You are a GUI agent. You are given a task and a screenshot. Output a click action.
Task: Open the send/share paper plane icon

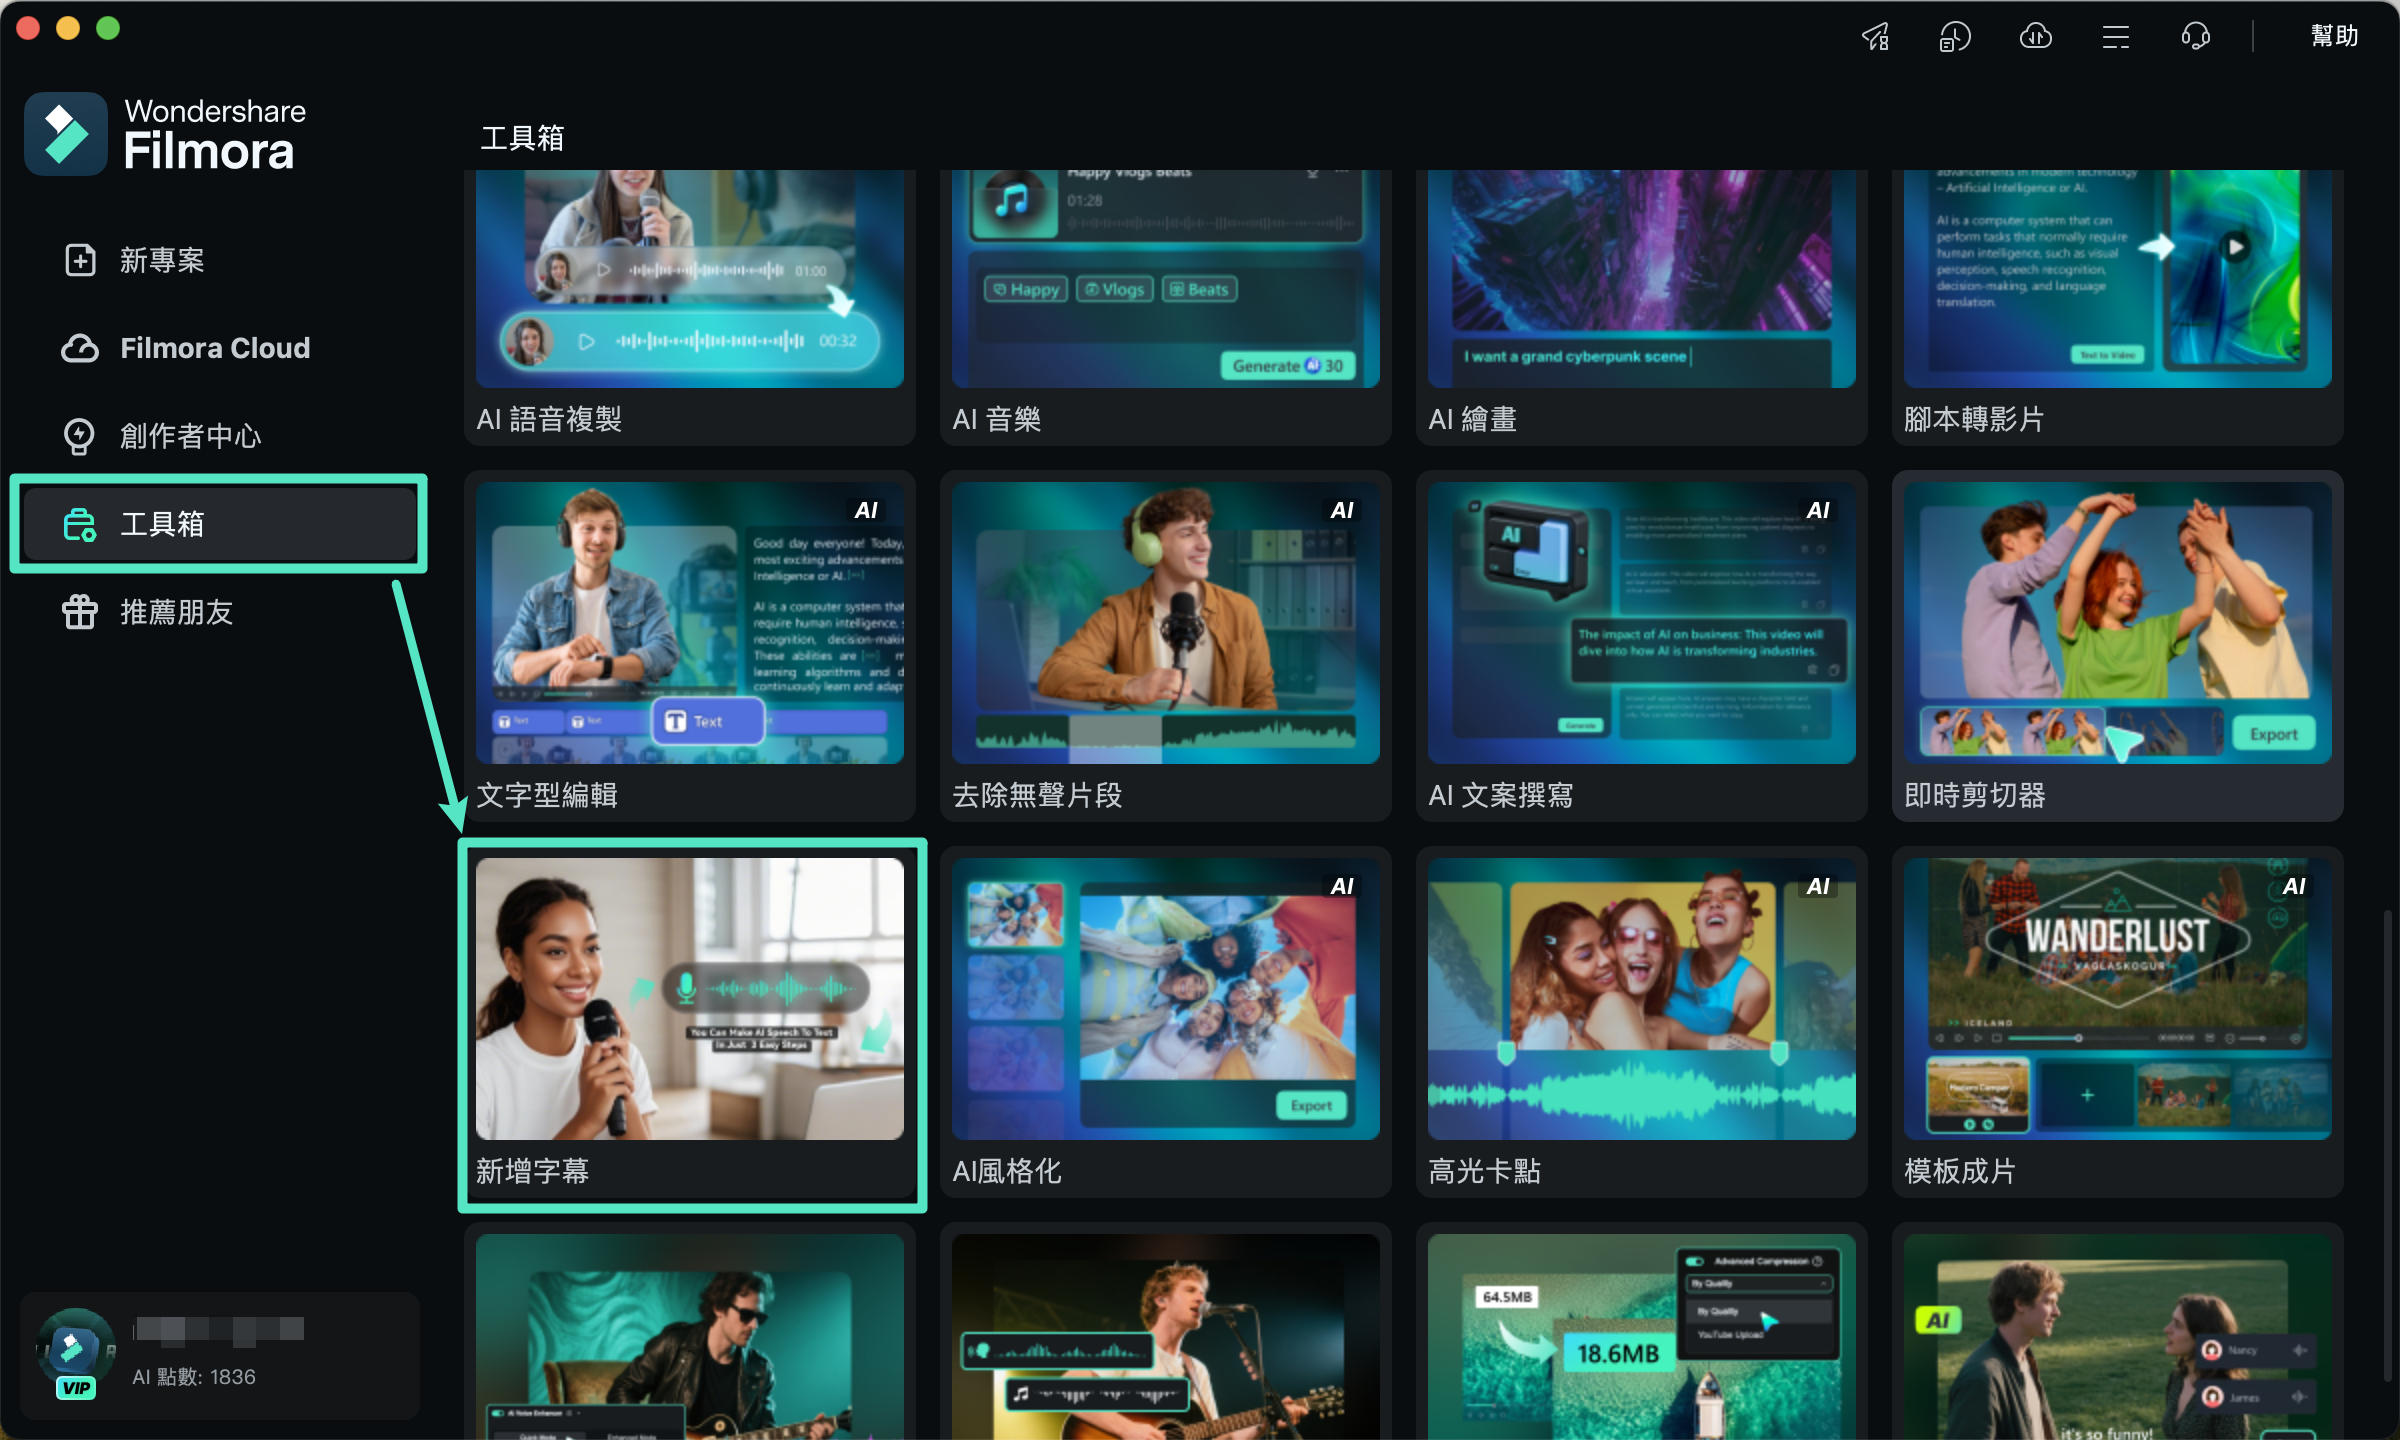pyautogui.click(x=1875, y=37)
